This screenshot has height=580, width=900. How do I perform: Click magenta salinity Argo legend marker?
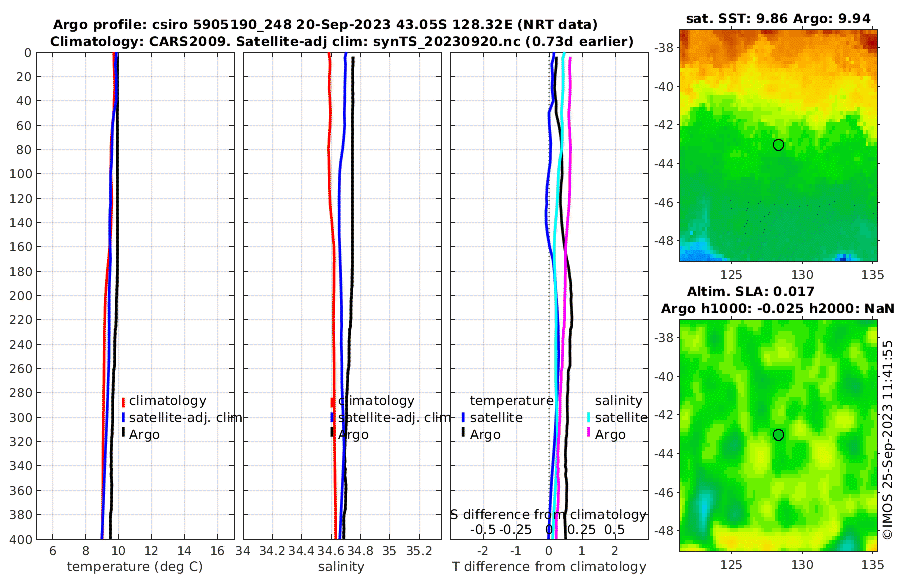click(589, 434)
